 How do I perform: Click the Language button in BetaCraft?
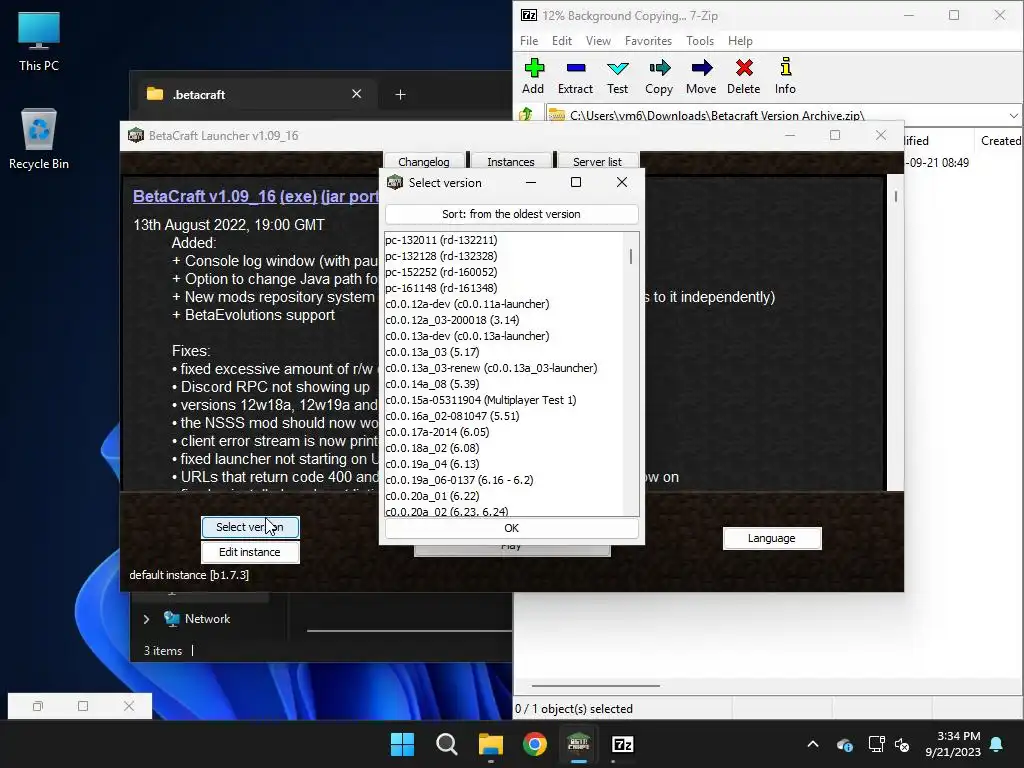coord(771,538)
